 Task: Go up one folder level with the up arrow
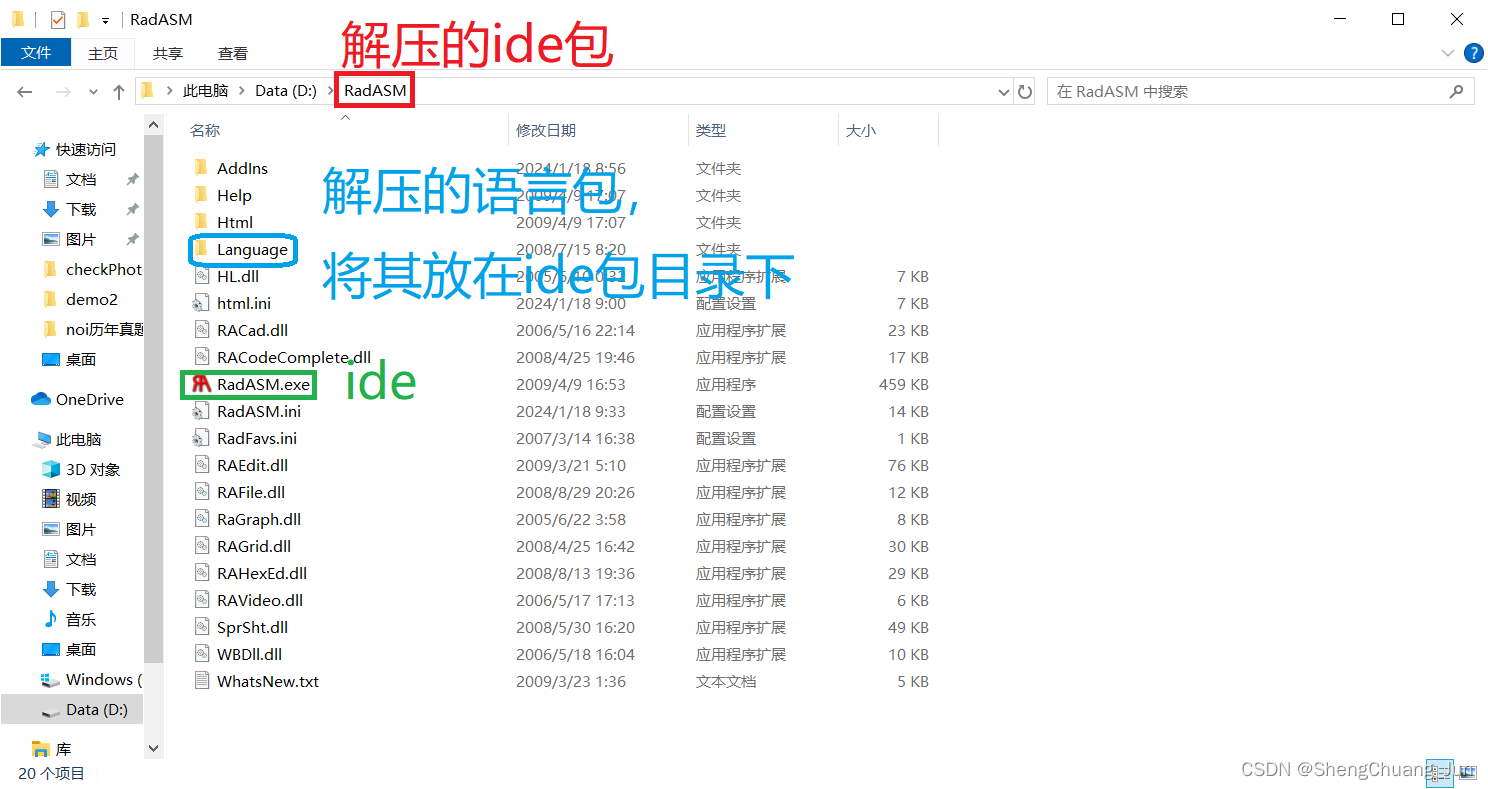tap(118, 91)
